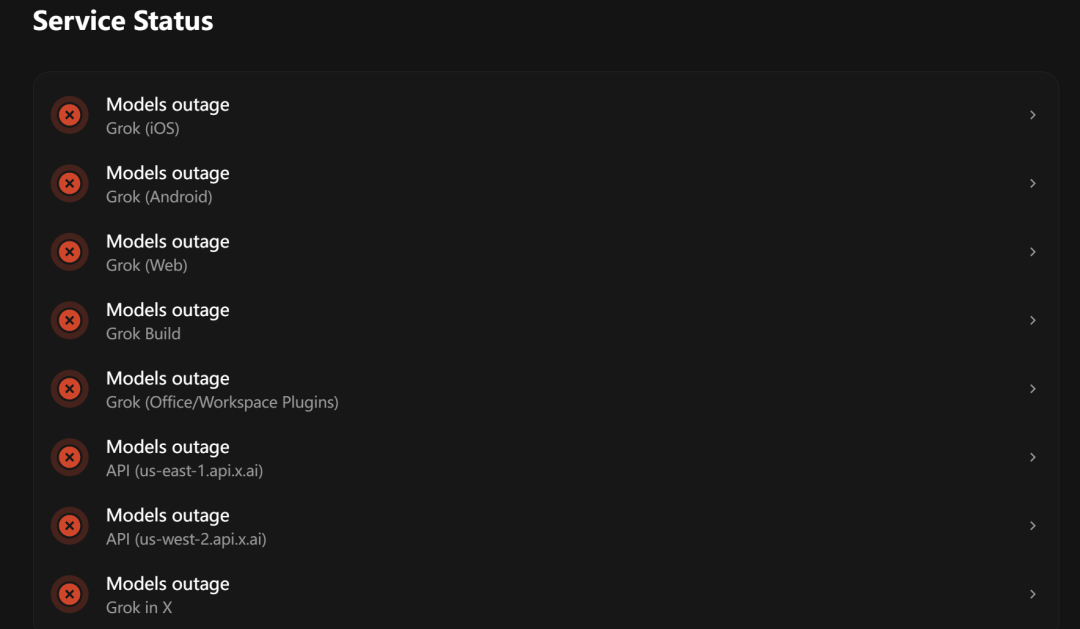Expand the Grok in X row chevron
Viewport: 1080px width, 629px height.
coord(1032,594)
